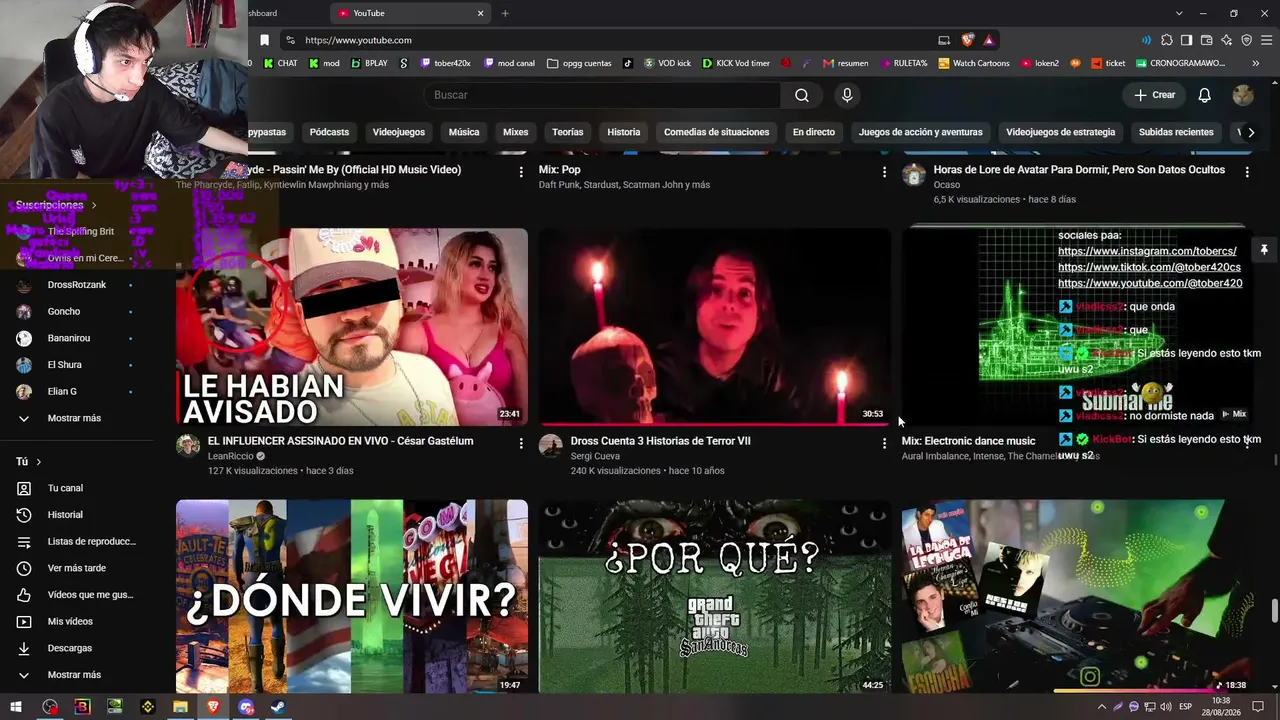Select the Subidas recientes chip

(x=1176, y=132)
